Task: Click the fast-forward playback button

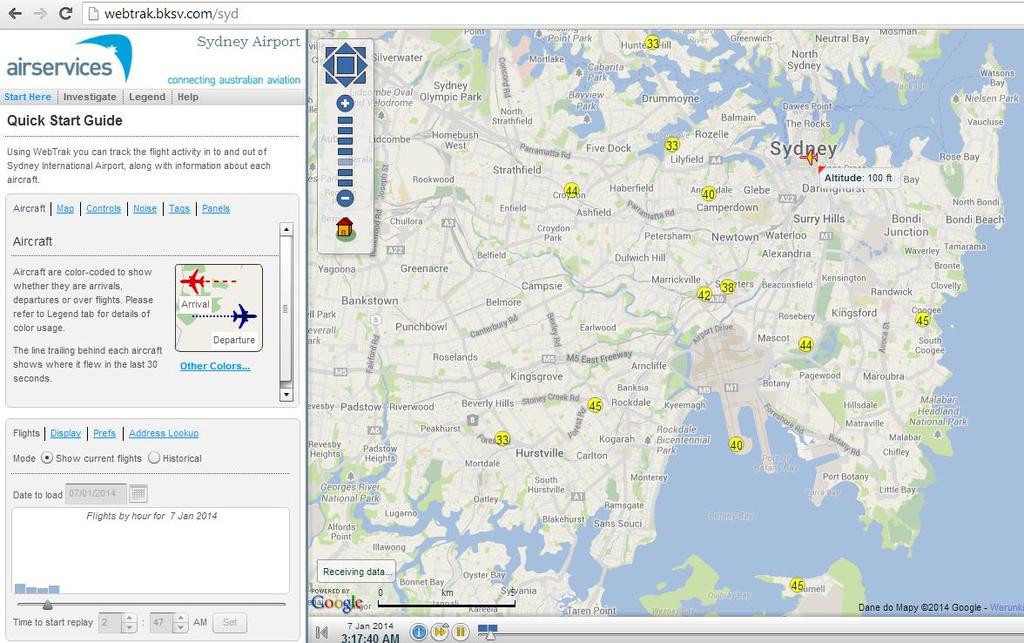Action: (x=440, y=632)
